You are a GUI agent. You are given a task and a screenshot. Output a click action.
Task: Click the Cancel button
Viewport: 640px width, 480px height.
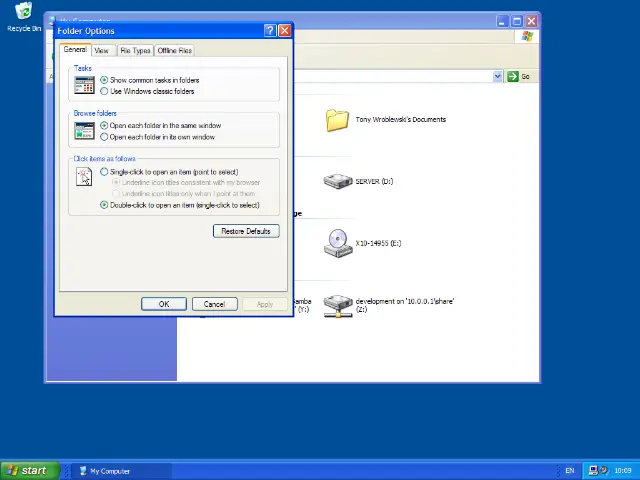214,304
